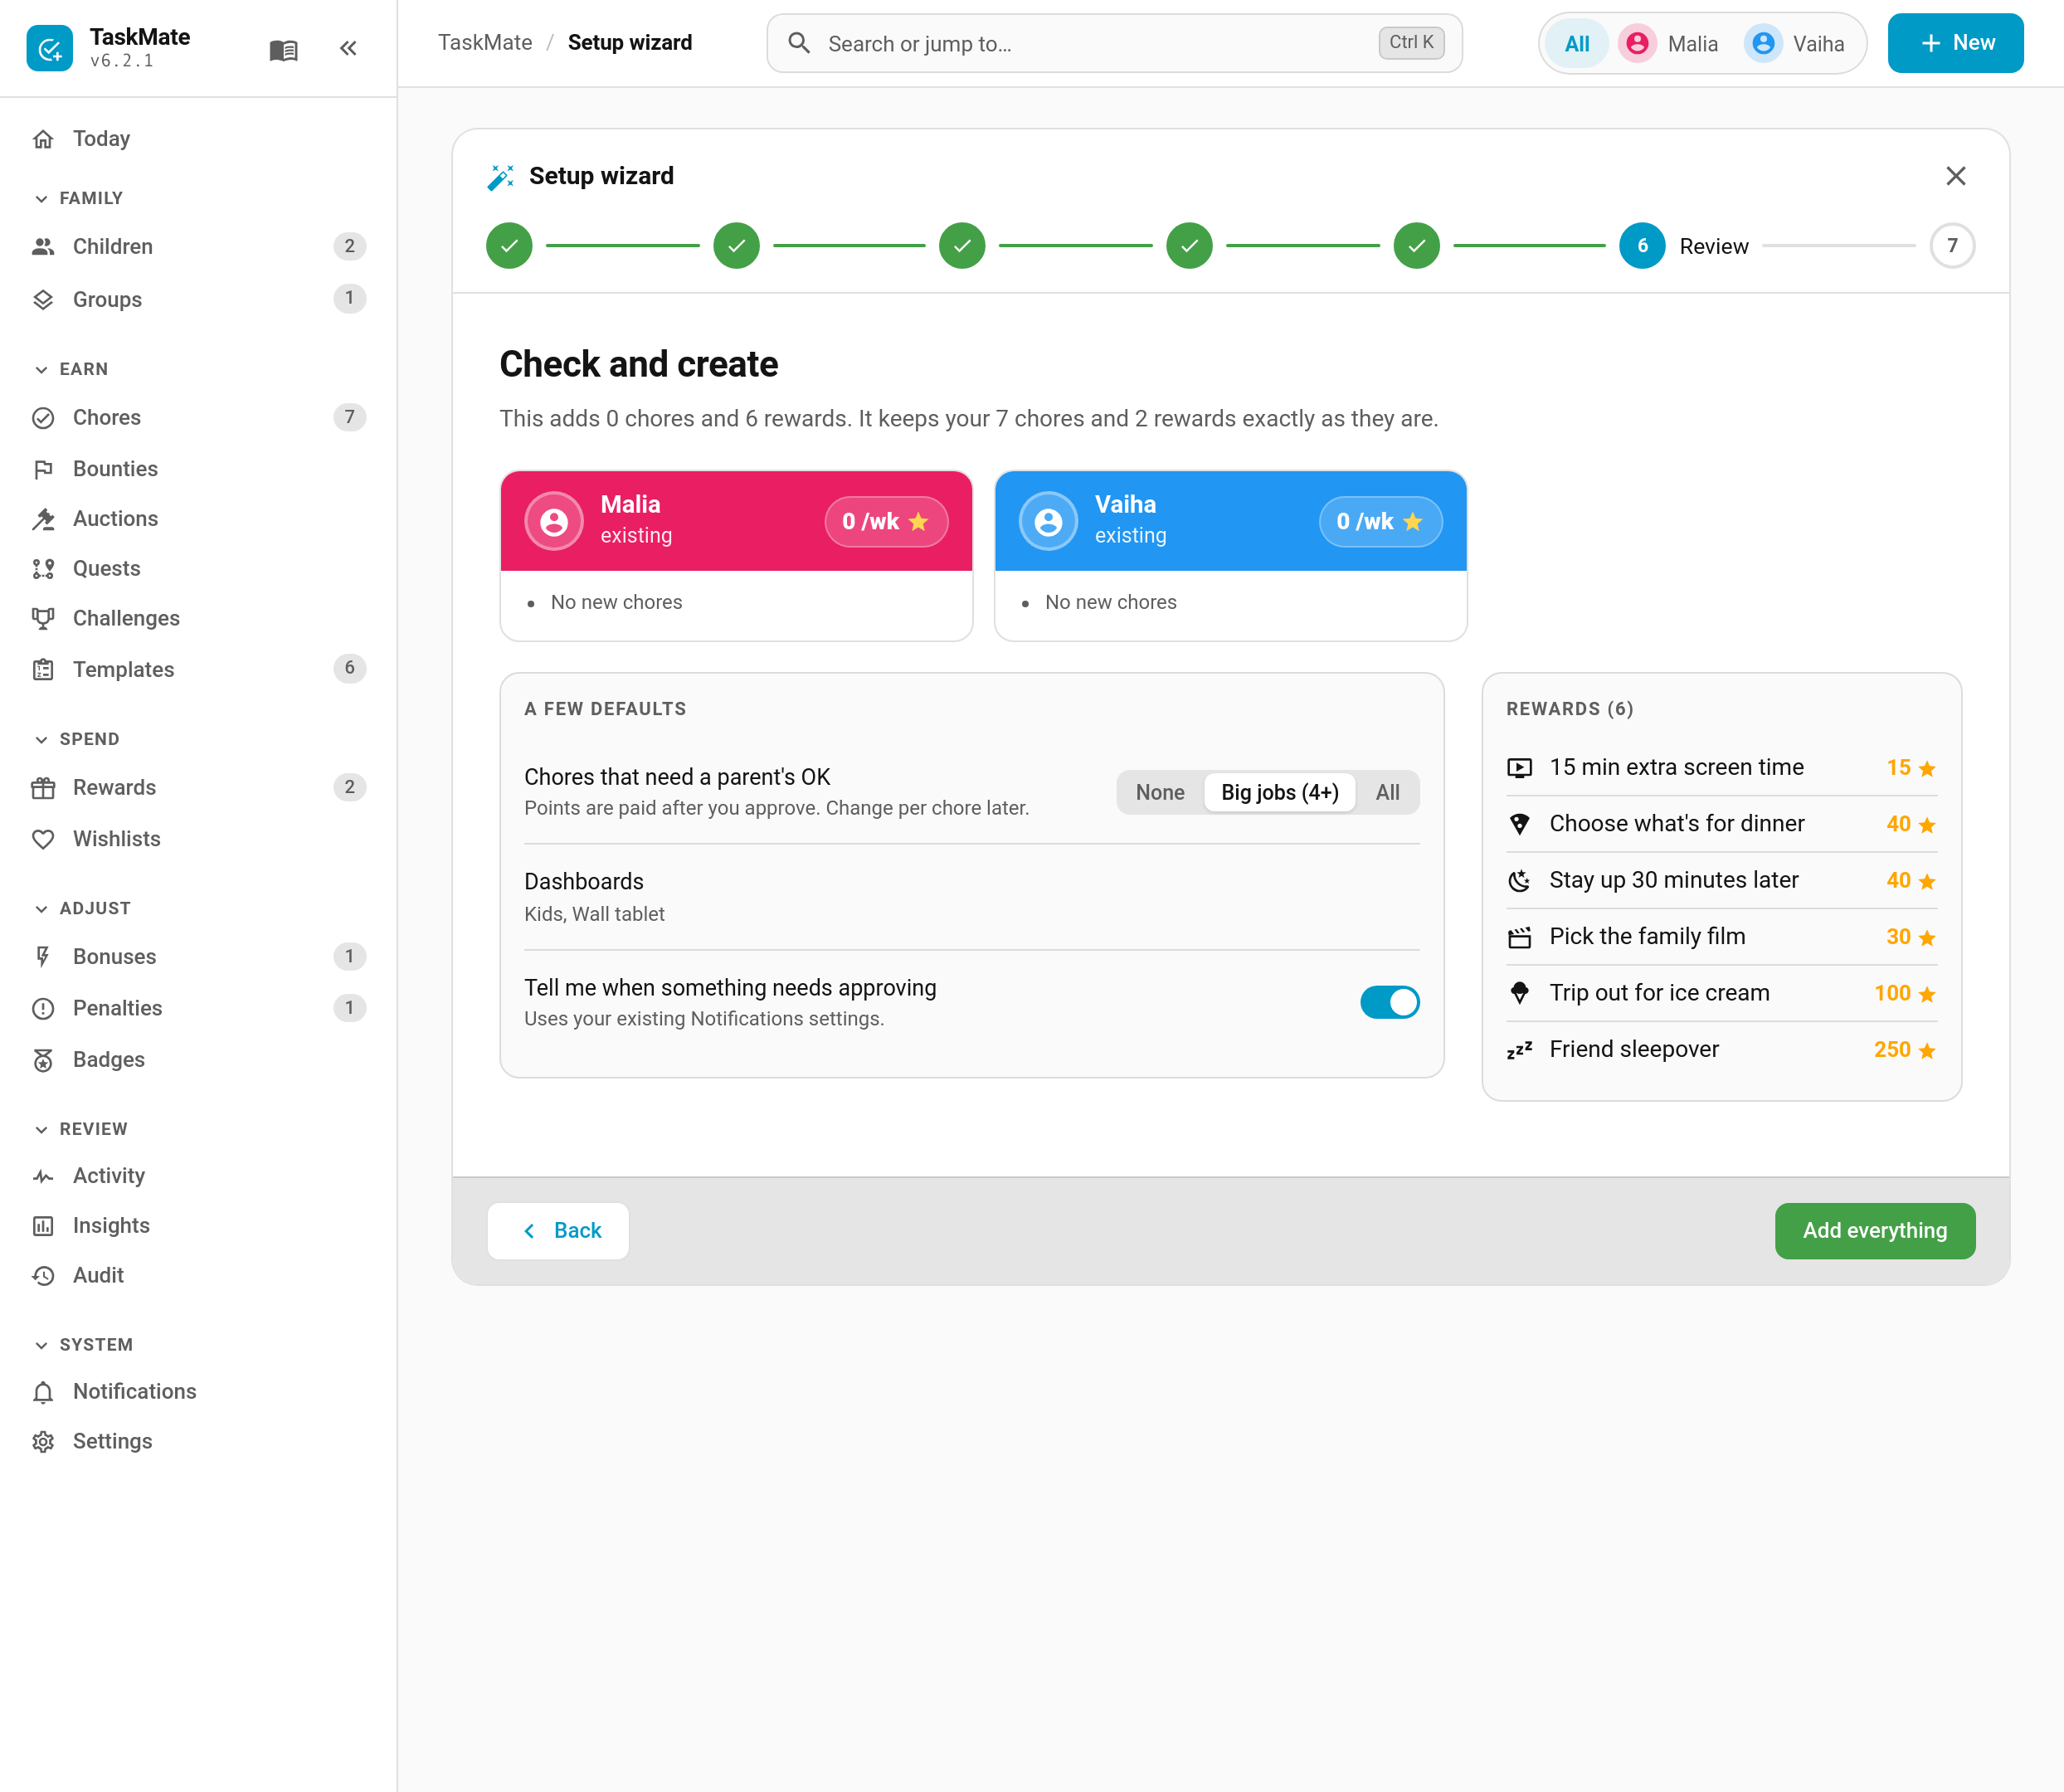Toggle off approval notifications switch
Screen dimensions: 2064x1792
coord(1389,1002)
